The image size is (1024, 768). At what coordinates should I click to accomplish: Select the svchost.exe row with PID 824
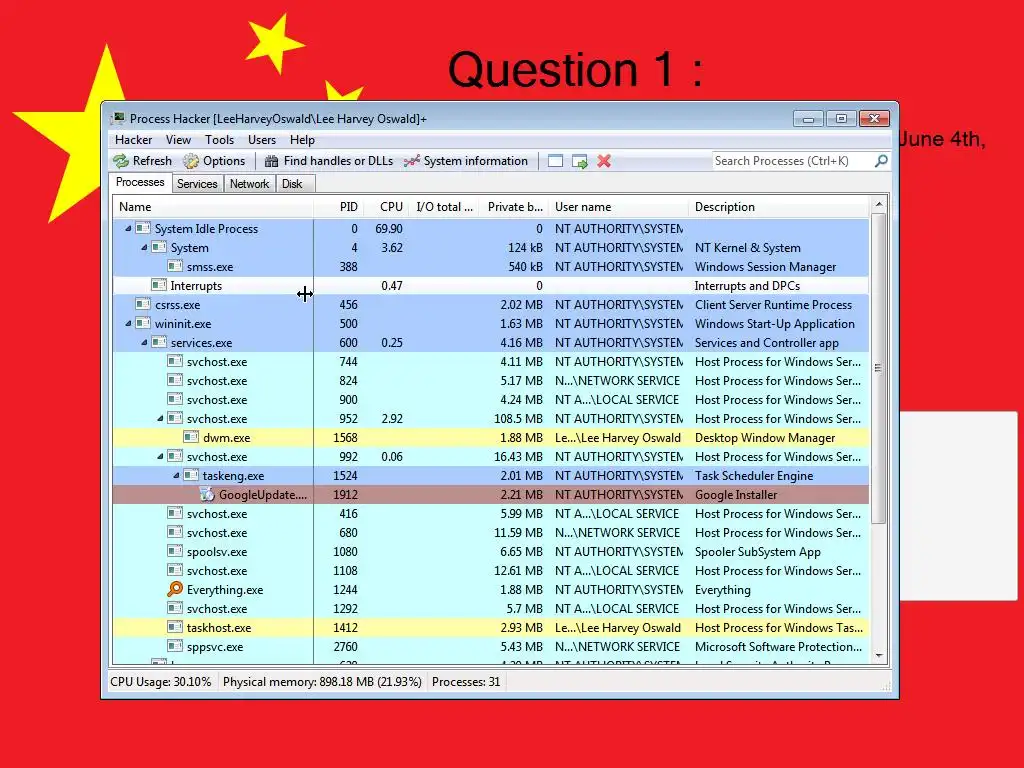coord(490,381)
